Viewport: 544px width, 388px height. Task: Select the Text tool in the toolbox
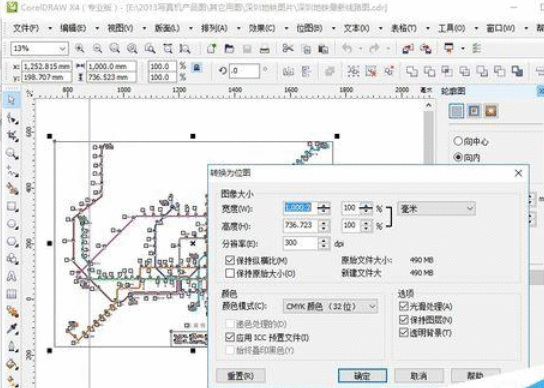12,277
